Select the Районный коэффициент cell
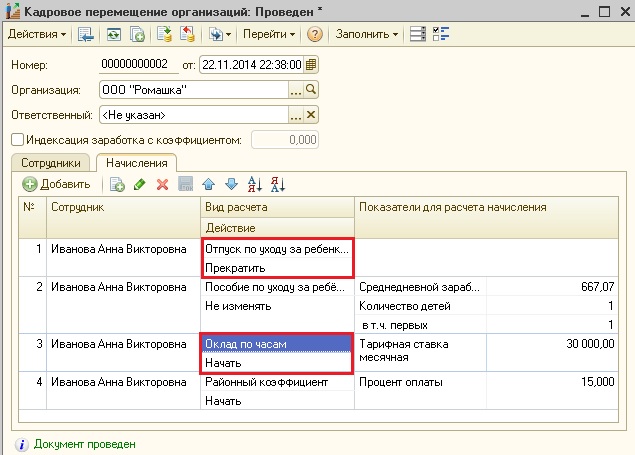This screenshot has width=635, height=455. (x=277, y=382)
